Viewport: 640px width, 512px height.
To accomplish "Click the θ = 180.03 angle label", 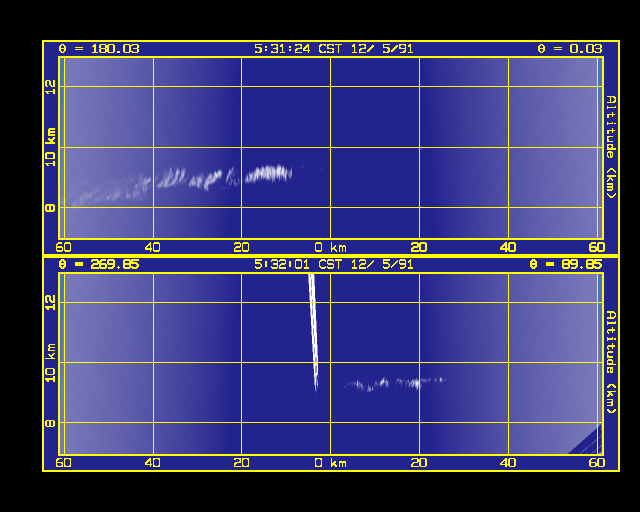I will (x=99, y=49).
